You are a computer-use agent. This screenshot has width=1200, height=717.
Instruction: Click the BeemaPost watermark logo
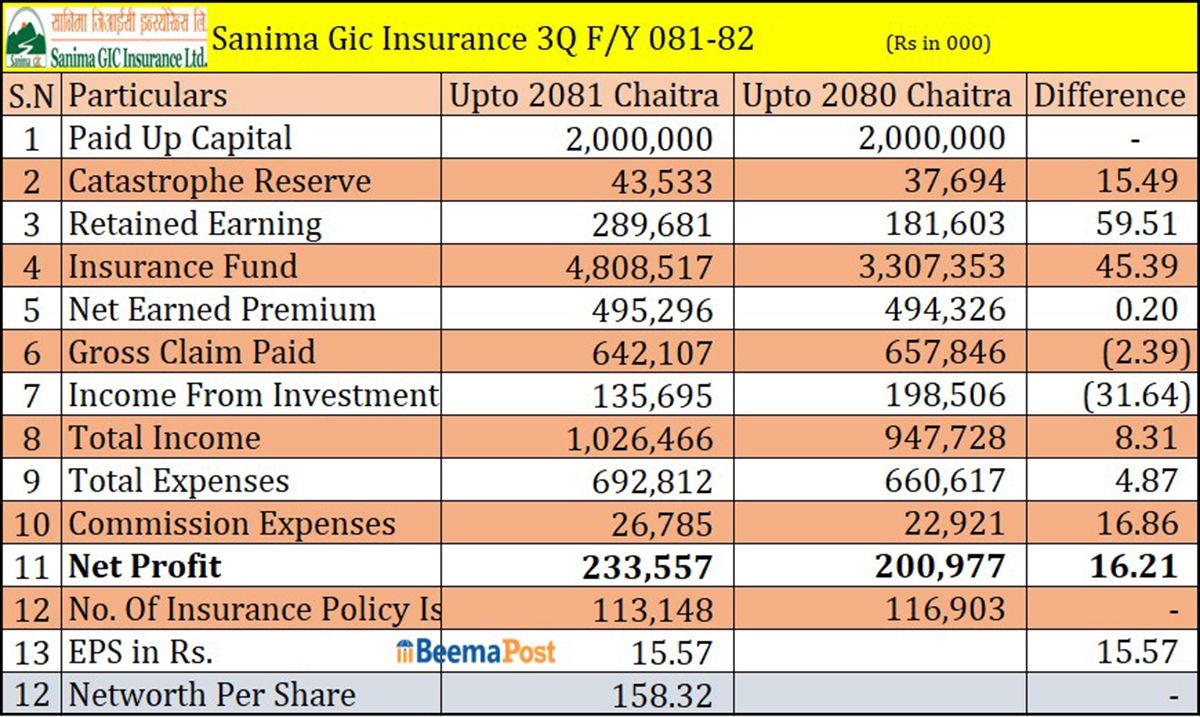click(476, 652)
